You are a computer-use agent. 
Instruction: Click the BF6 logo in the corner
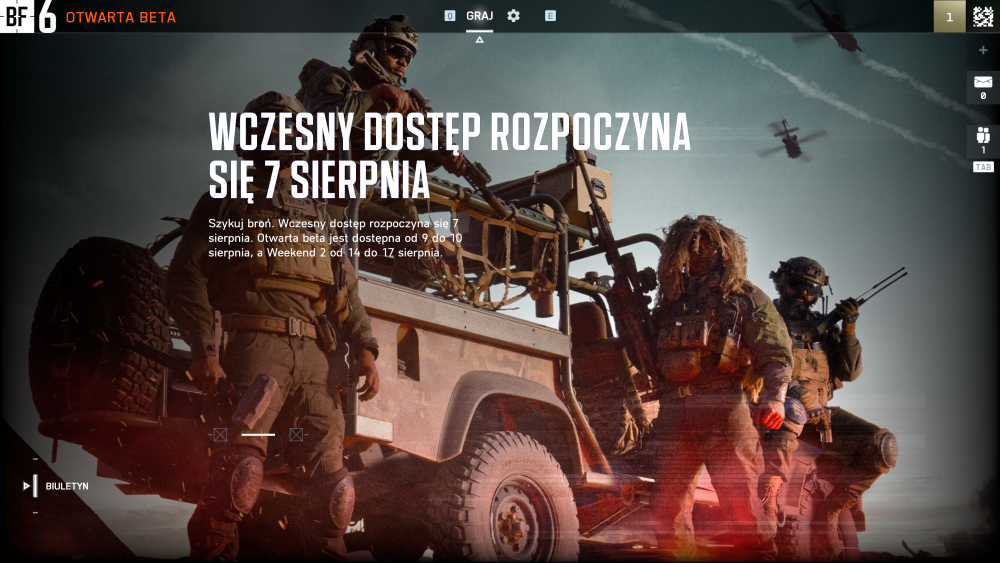(x=28, y=16)
